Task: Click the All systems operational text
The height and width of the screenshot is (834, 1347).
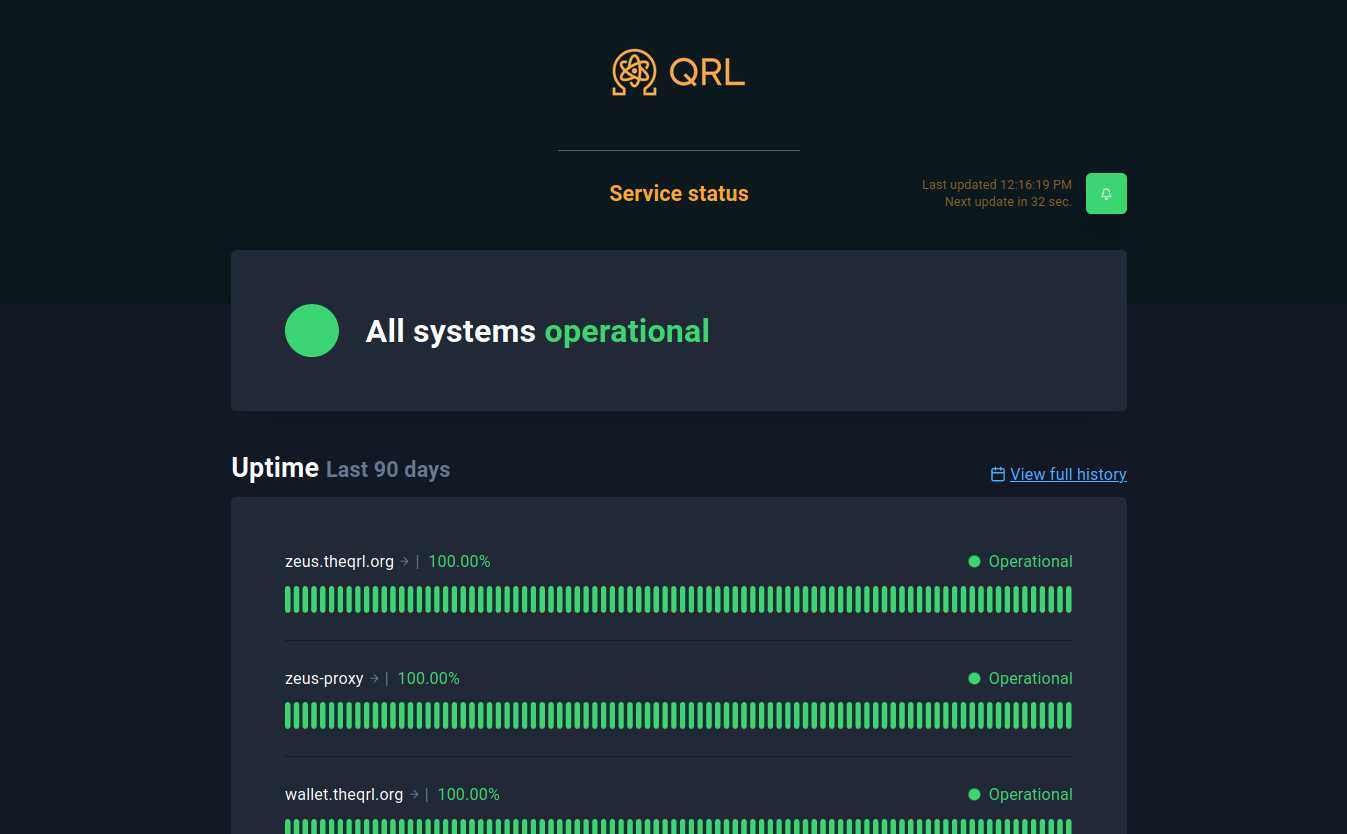Action: click(x=538, y=331)
